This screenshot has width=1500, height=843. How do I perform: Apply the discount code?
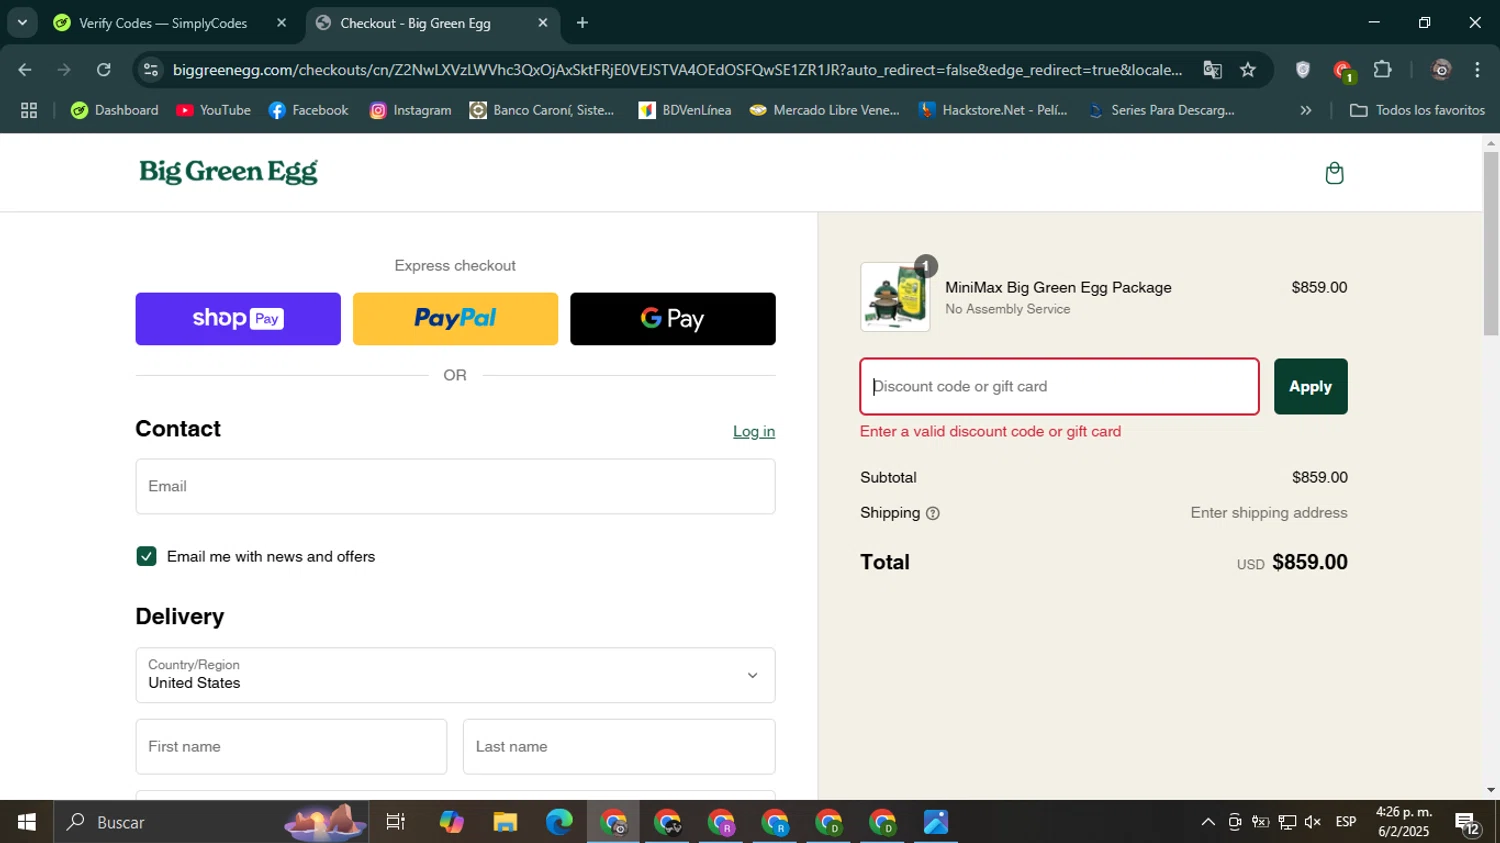(x=1310, y=386)
